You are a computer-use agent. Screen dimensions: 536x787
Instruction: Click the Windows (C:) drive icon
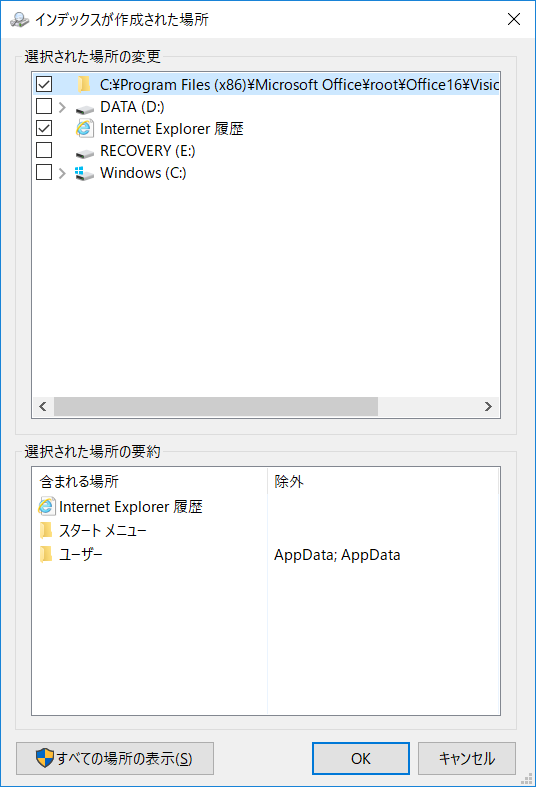(x=84, y=173)
